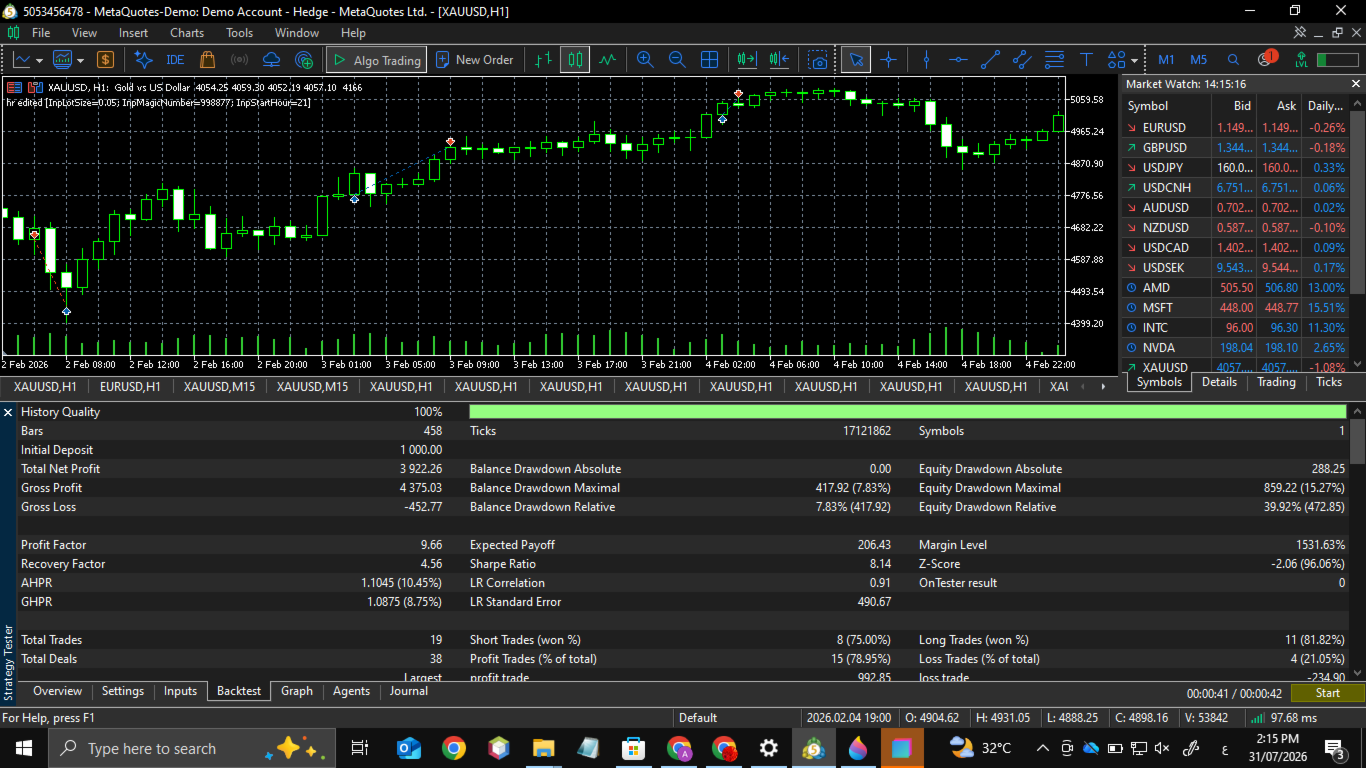1366x768 pixels.
Task: Select the NVDA row in Market Watch
Action: click(1235, 348)
